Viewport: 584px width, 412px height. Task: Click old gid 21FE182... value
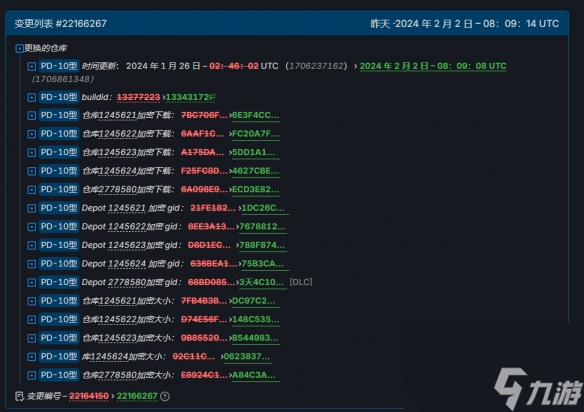coord(213,208)
